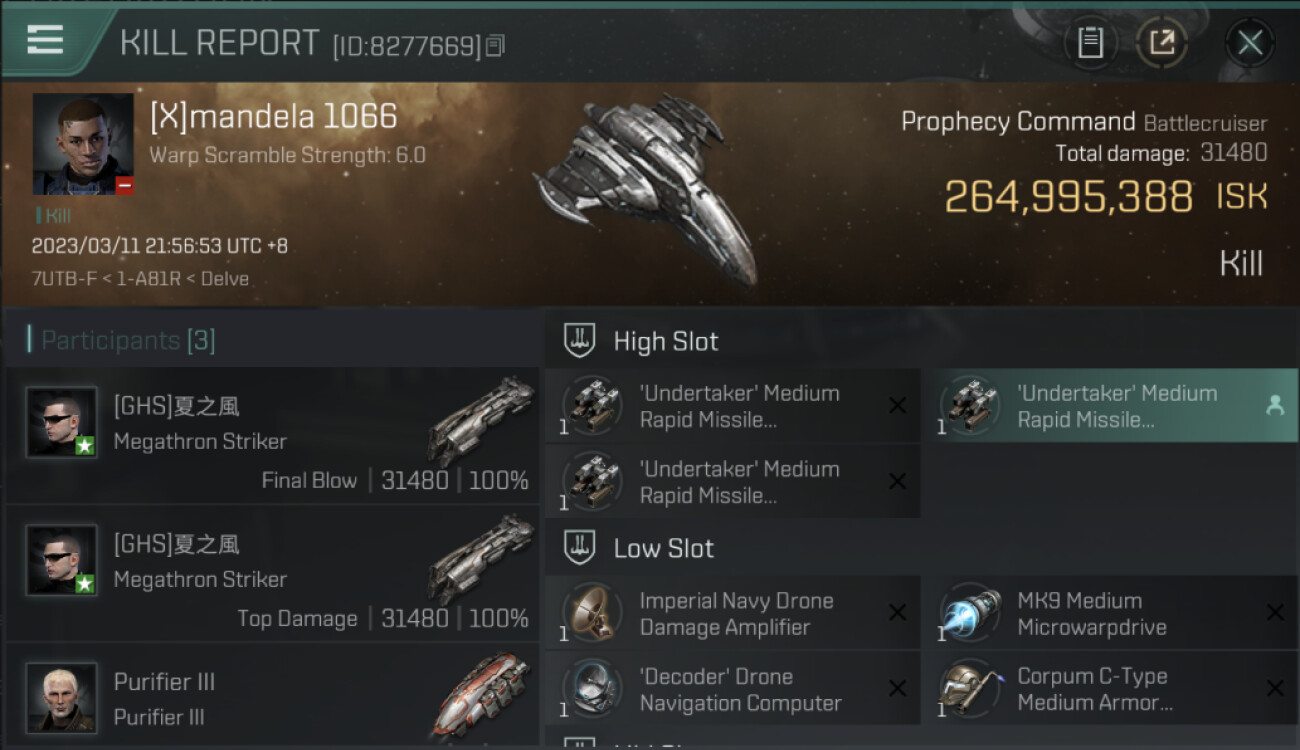Open the Top Damage Megathron Striker entry
The image size is (1300, 750).
273,573
